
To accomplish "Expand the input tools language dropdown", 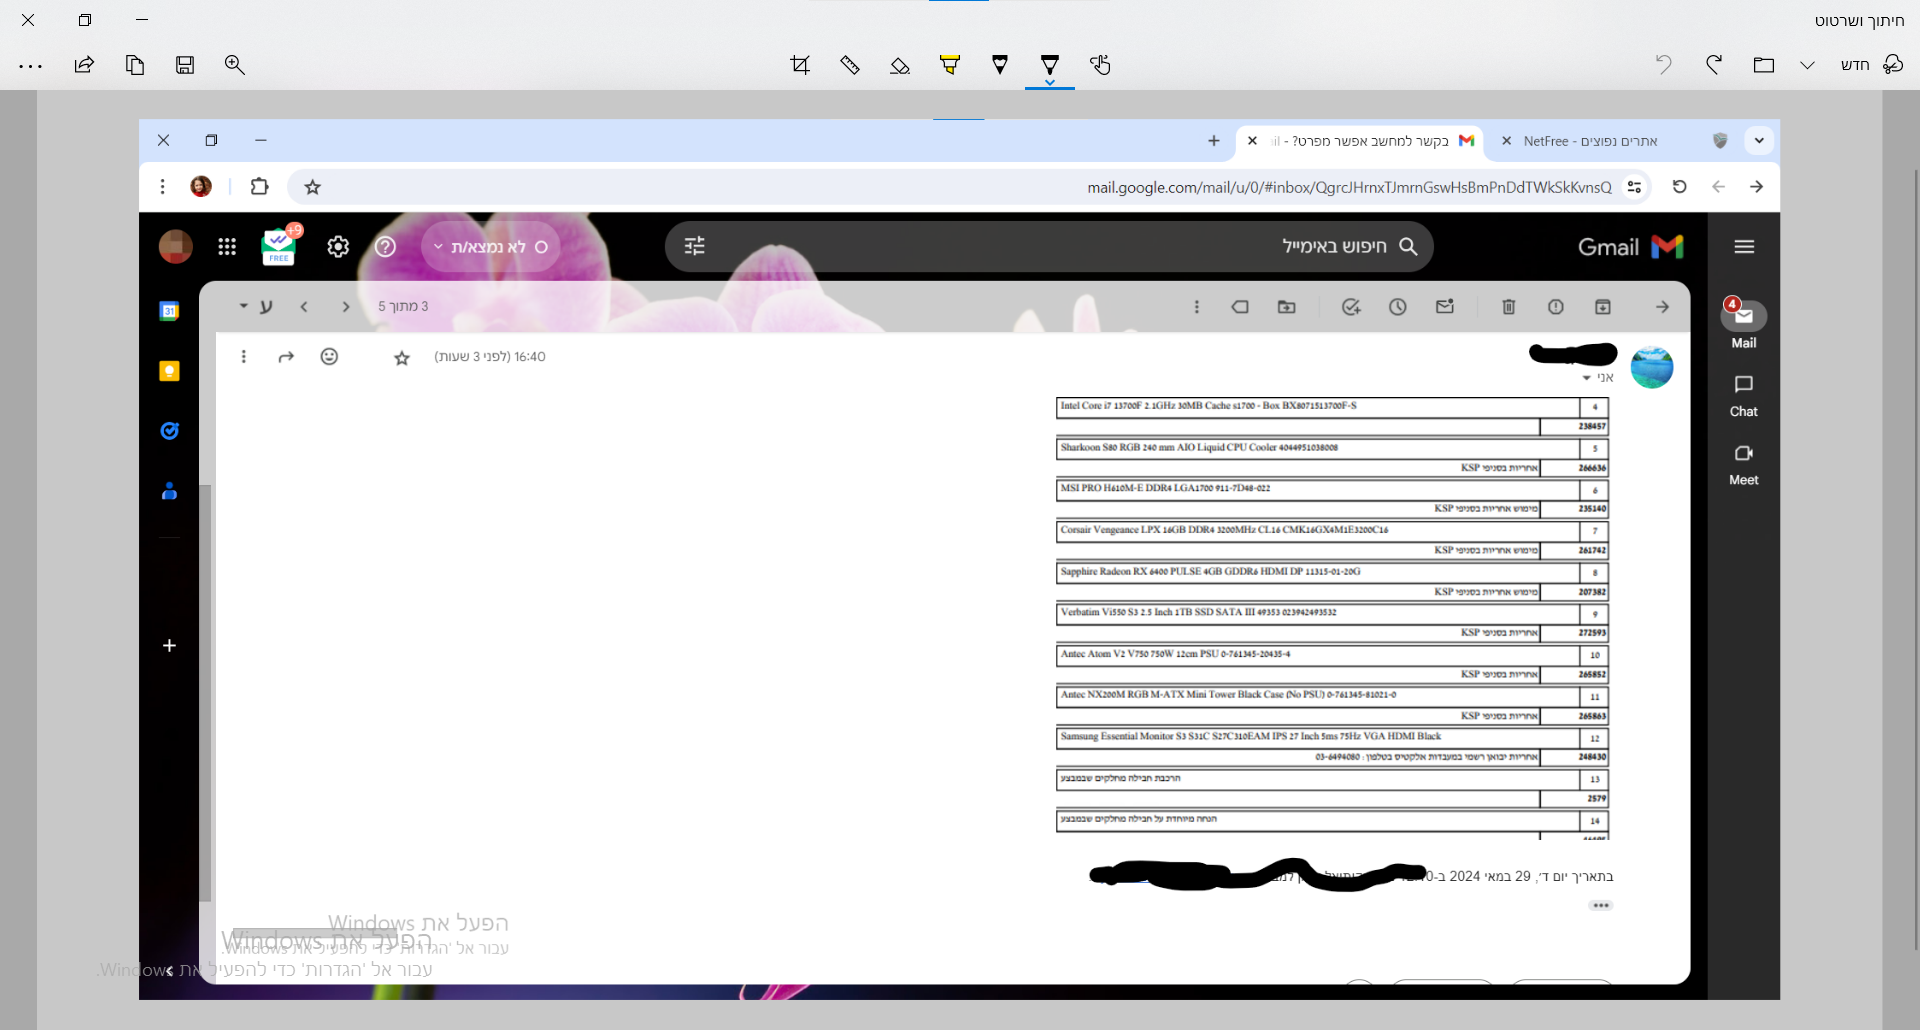I will point(243,306).
